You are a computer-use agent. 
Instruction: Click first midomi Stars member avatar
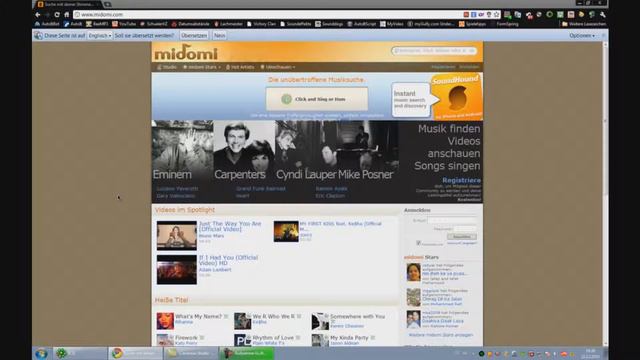(413, 272)
